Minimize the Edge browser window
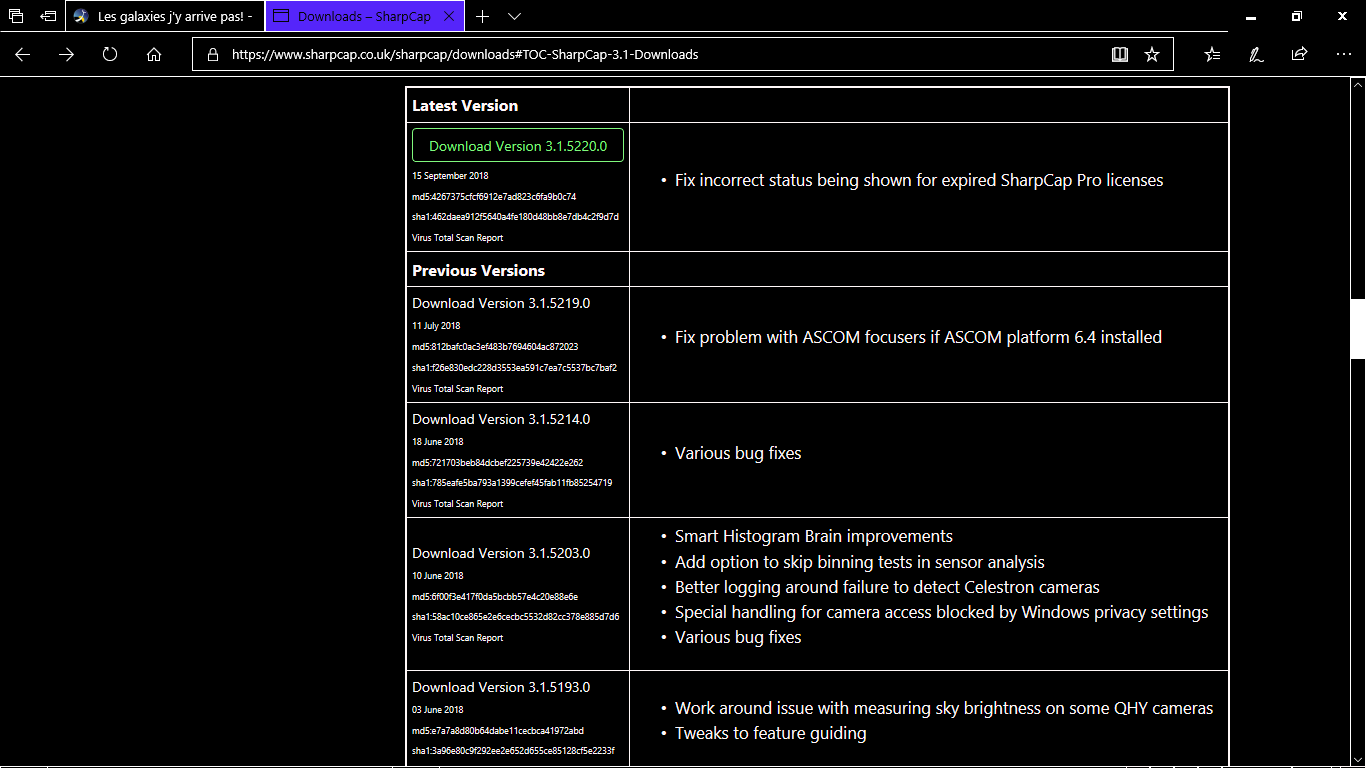The height and width of the screenshot is (768, 1366). pos(1250,16)
